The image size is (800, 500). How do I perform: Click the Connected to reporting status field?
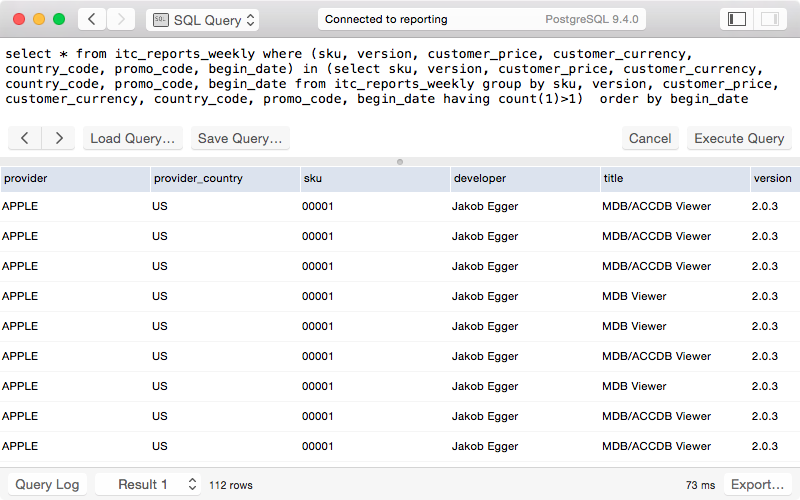[482, 19]
